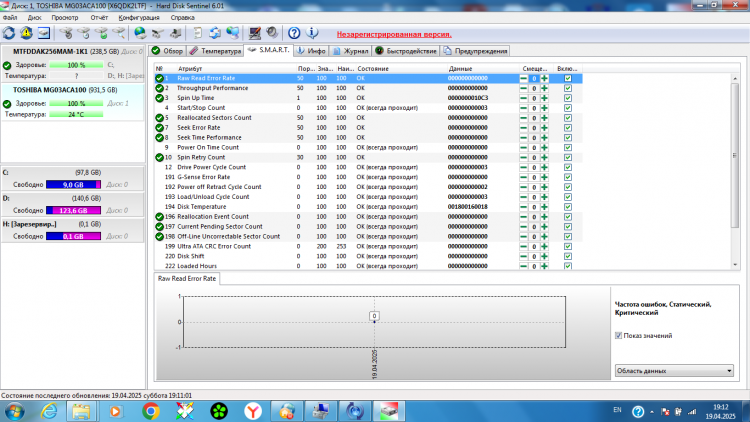Toggle enable checkbox for Current Pending Sector Count
The width and height of the screenshot is (750, 422).
568,227
